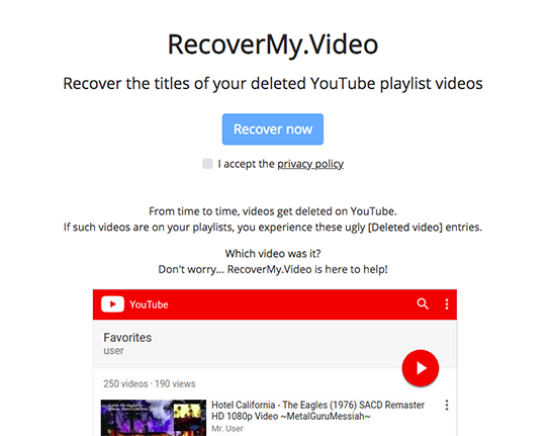The height and width of the screenshot is (436, 550).
Task: Tick the privacy policy acceptance checkbox
Action: pos(207,163)
